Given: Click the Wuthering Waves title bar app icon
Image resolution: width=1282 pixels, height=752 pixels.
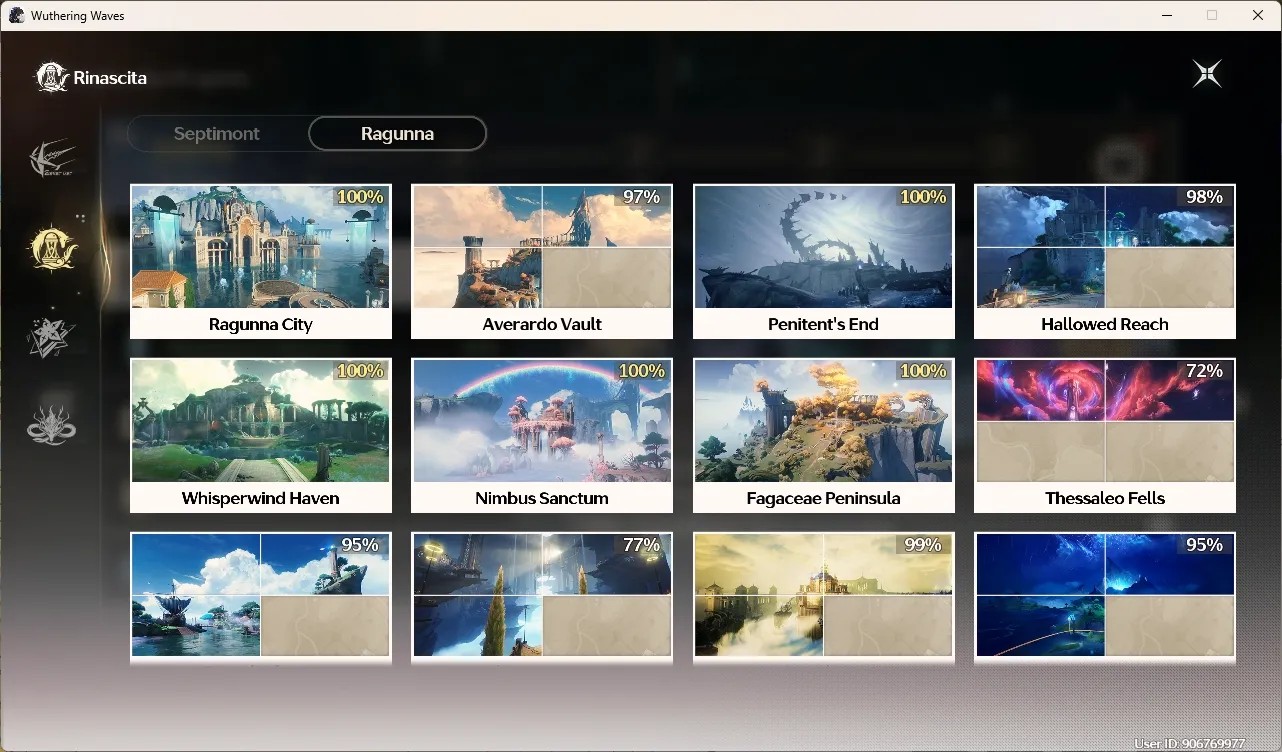Looking at the screenshot, I should click(16, 15).
